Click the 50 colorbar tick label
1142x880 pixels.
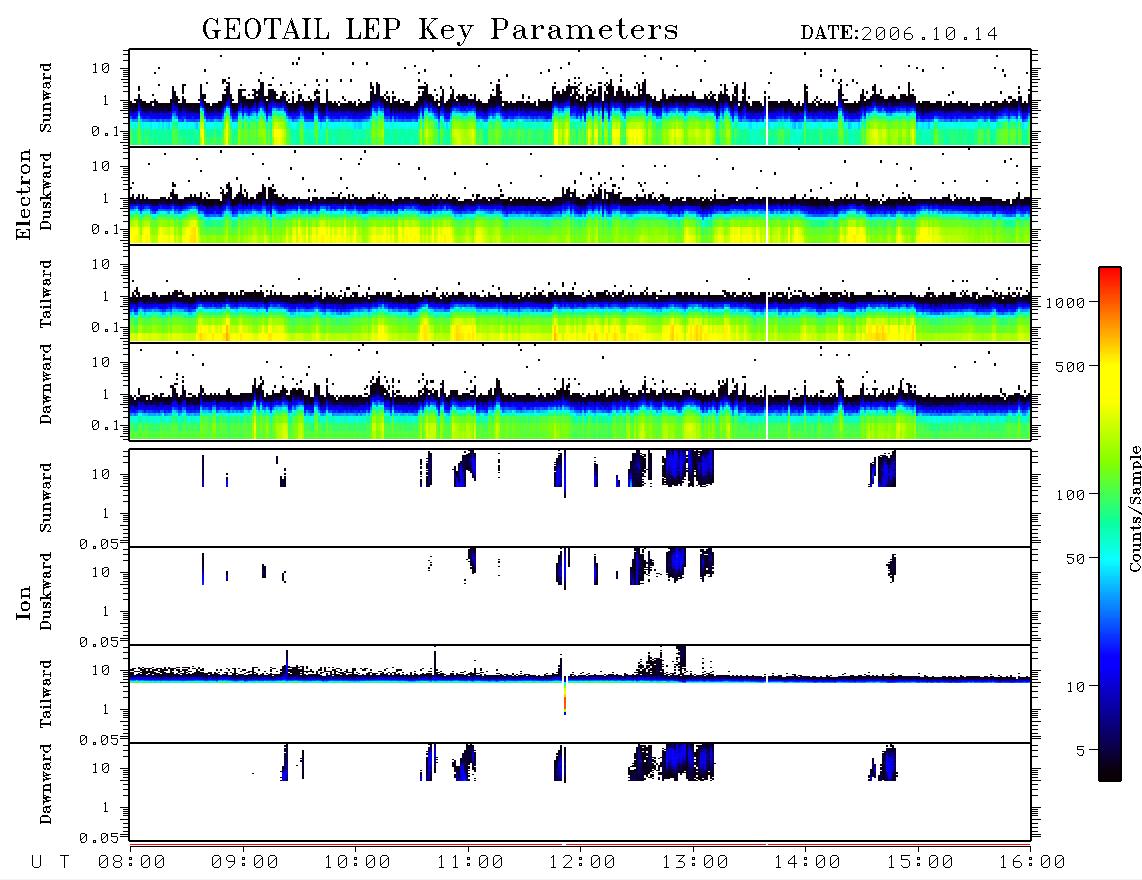pyautogui.click(x=1075, y=559)
